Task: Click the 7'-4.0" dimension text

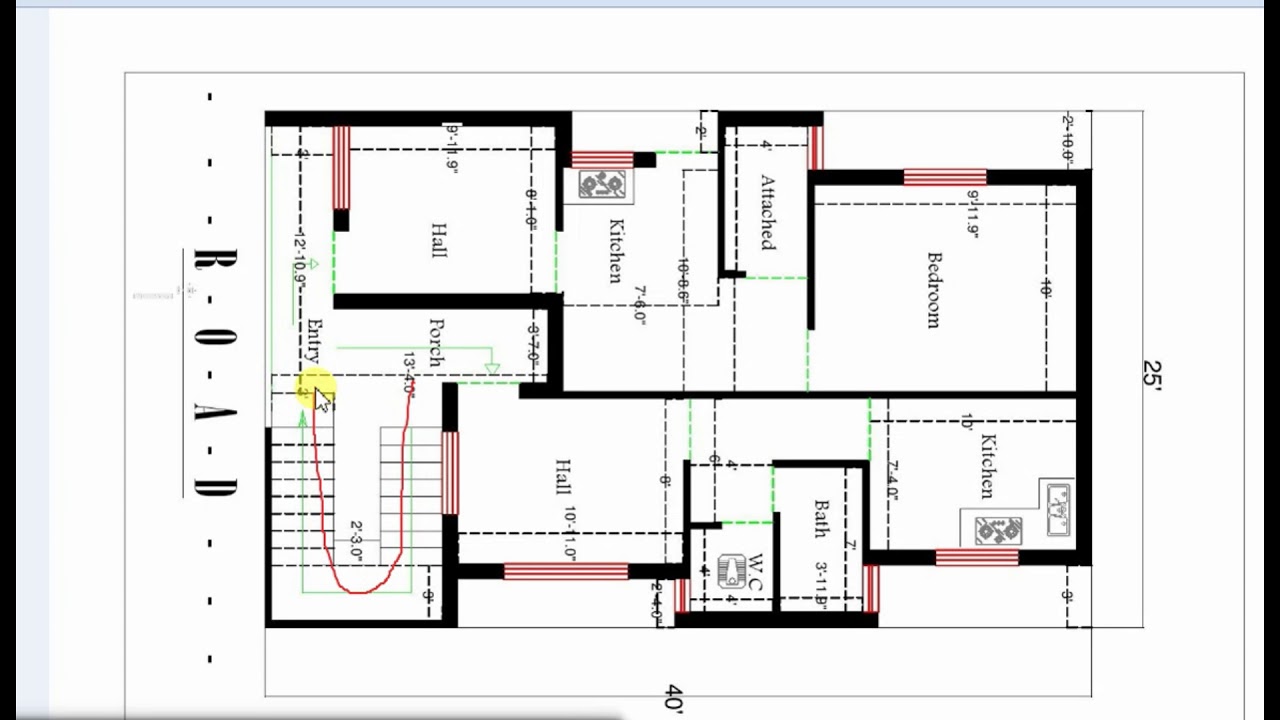Action: pos(892,480)
